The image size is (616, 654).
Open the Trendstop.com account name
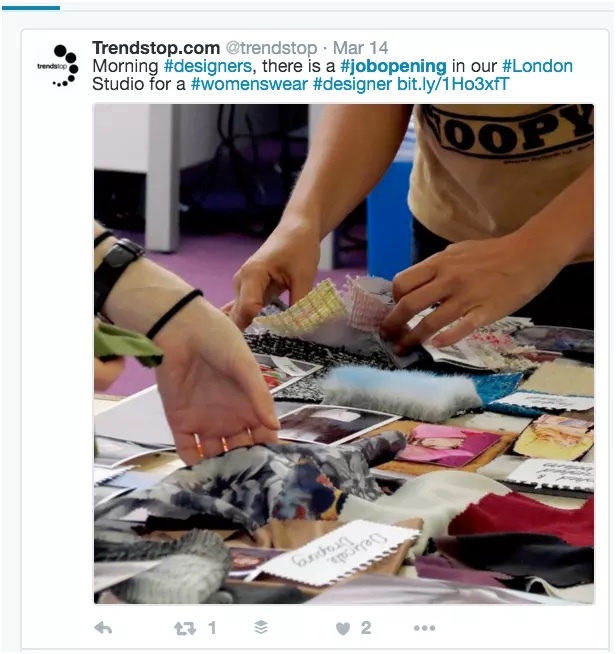(x=156, y=48)
